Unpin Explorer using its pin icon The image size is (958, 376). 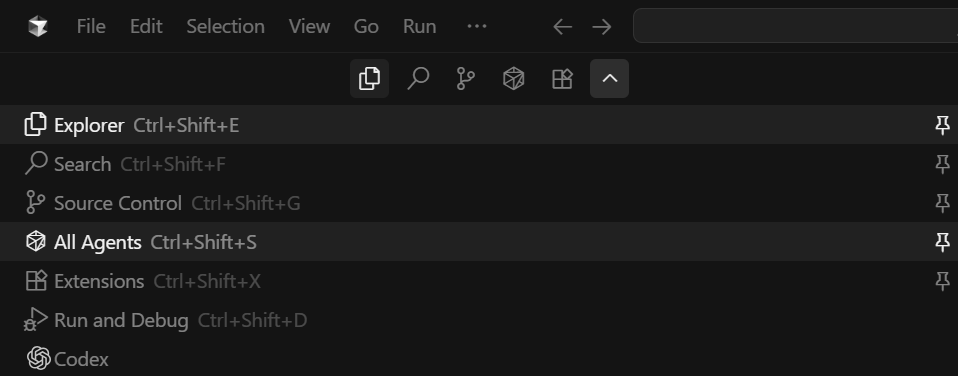point(942,125)
